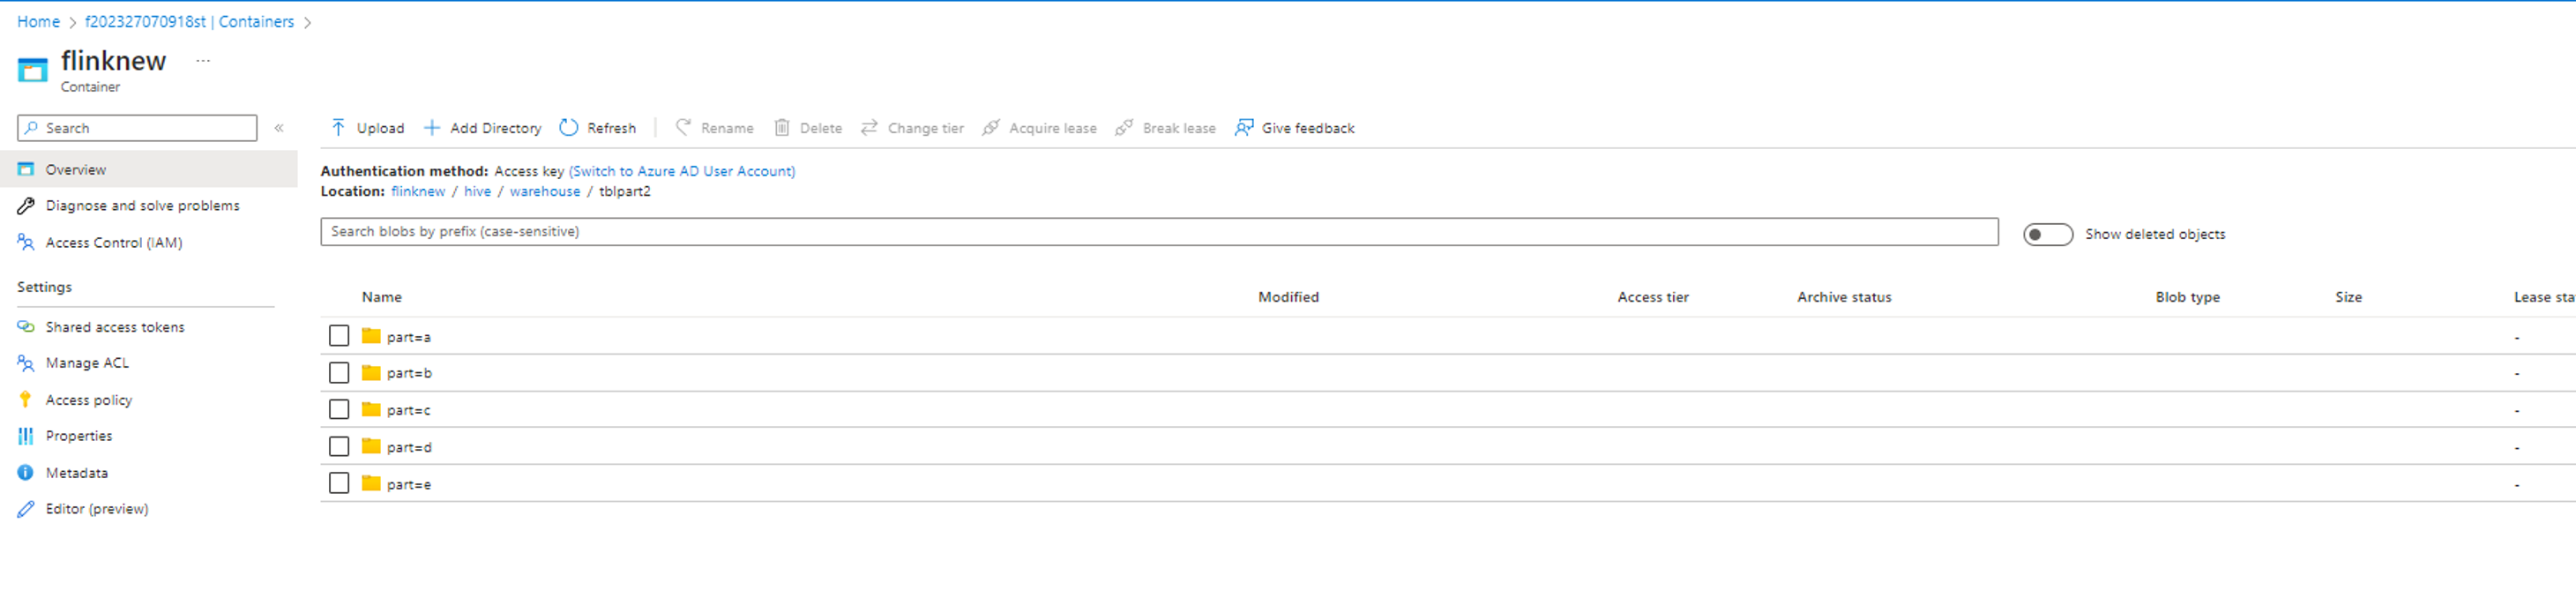Viewport: 2576px width, 598px height.
Task: Navigate to warehouse in Location path
Action: 545,191
